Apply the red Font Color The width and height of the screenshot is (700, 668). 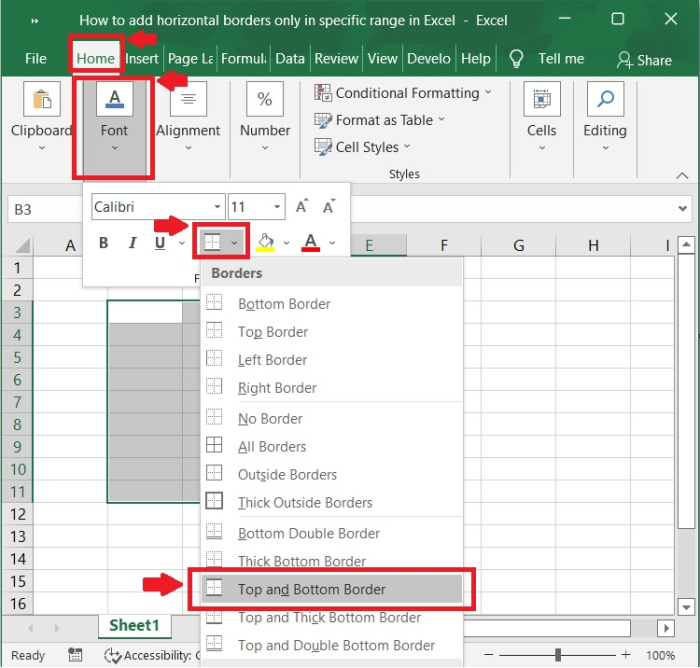tap(311, 242)
